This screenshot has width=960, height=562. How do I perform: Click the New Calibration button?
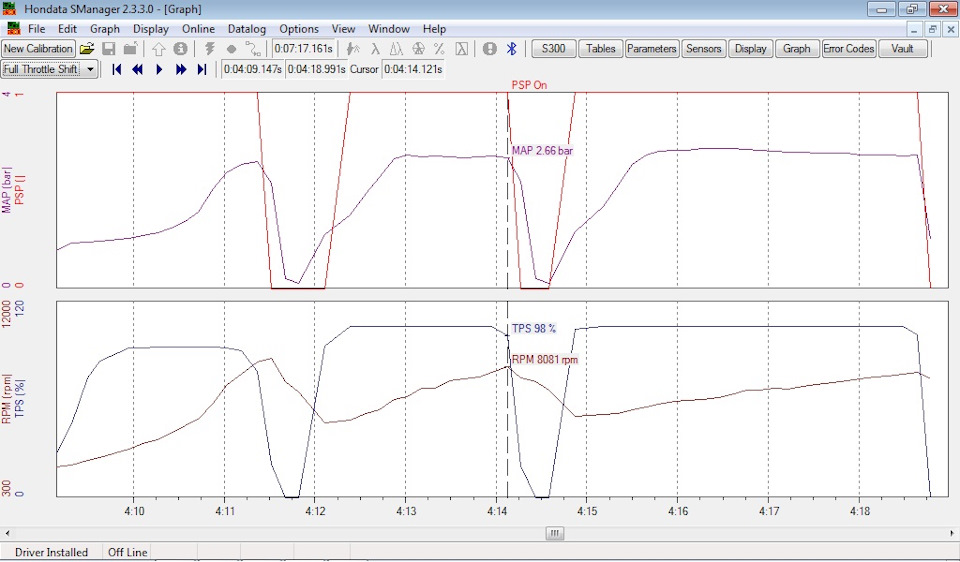38,48
